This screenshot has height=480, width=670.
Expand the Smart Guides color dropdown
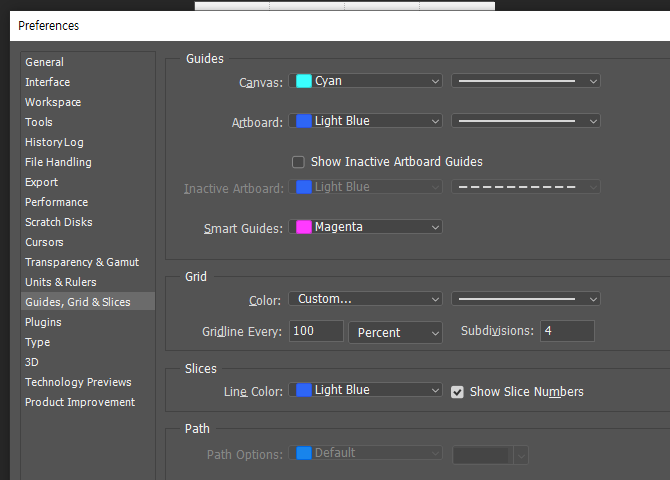(365, 227)
